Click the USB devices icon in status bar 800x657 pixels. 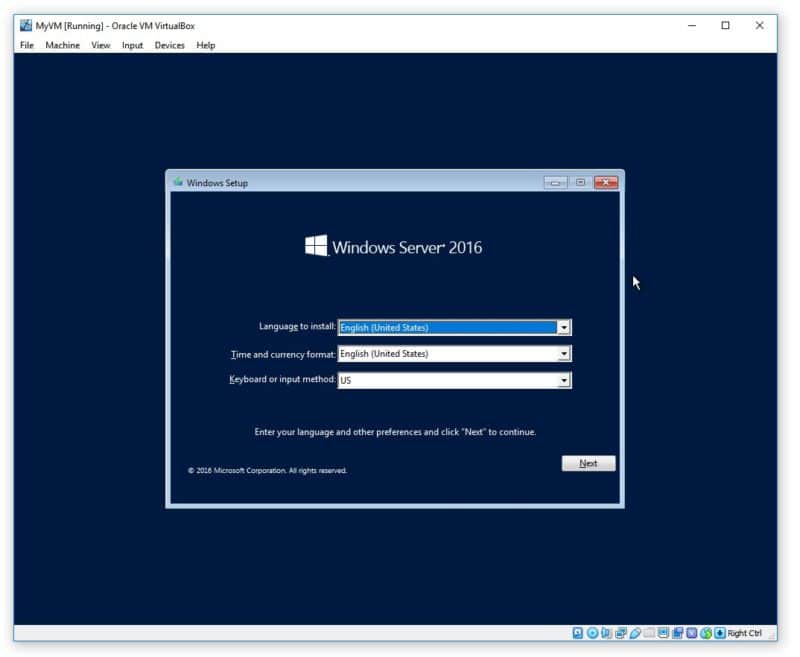(635, 633)
